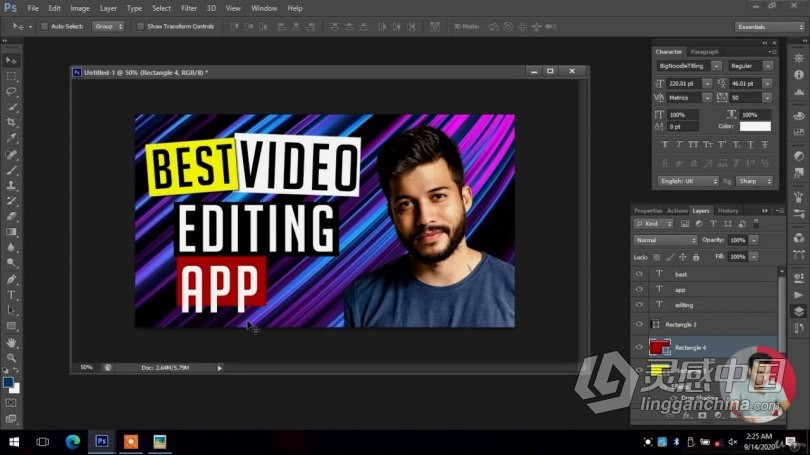
Task: Open the Windows Start menu
Action: [14, 442]
